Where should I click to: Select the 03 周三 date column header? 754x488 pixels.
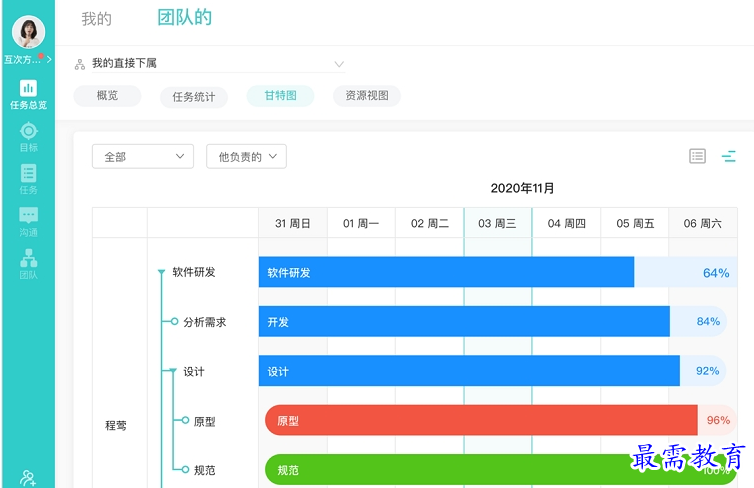pos(497,223)
